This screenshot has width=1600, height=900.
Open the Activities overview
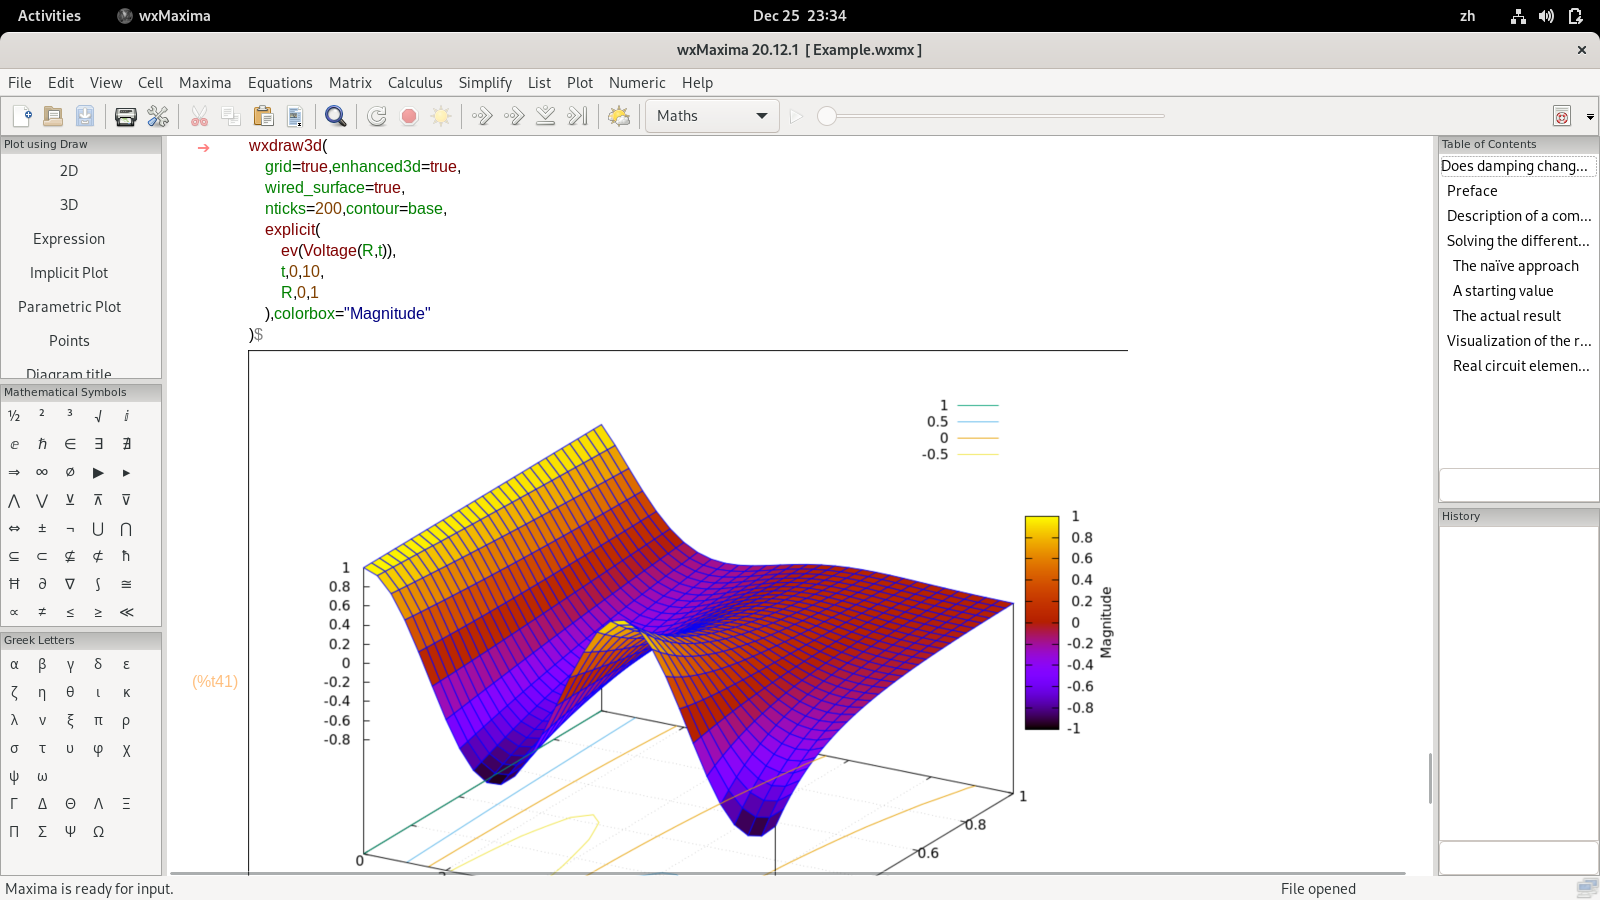(x=49, y=16)
